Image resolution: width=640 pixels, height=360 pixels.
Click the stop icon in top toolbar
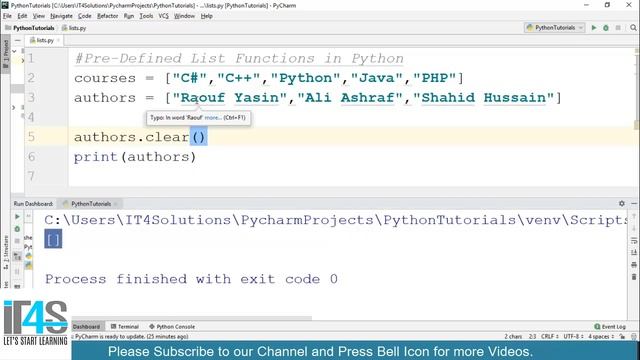pyautogui.click(x=618, y=27)
